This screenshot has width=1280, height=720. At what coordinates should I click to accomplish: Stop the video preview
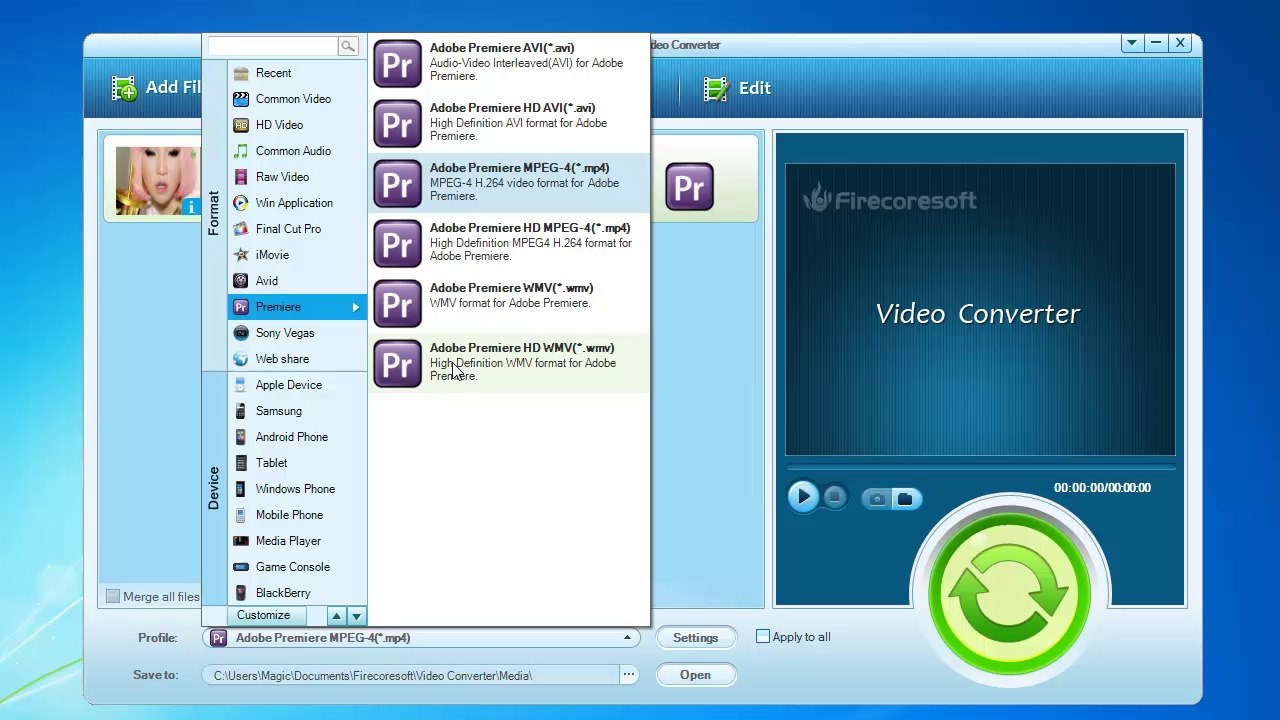point(835,497)
